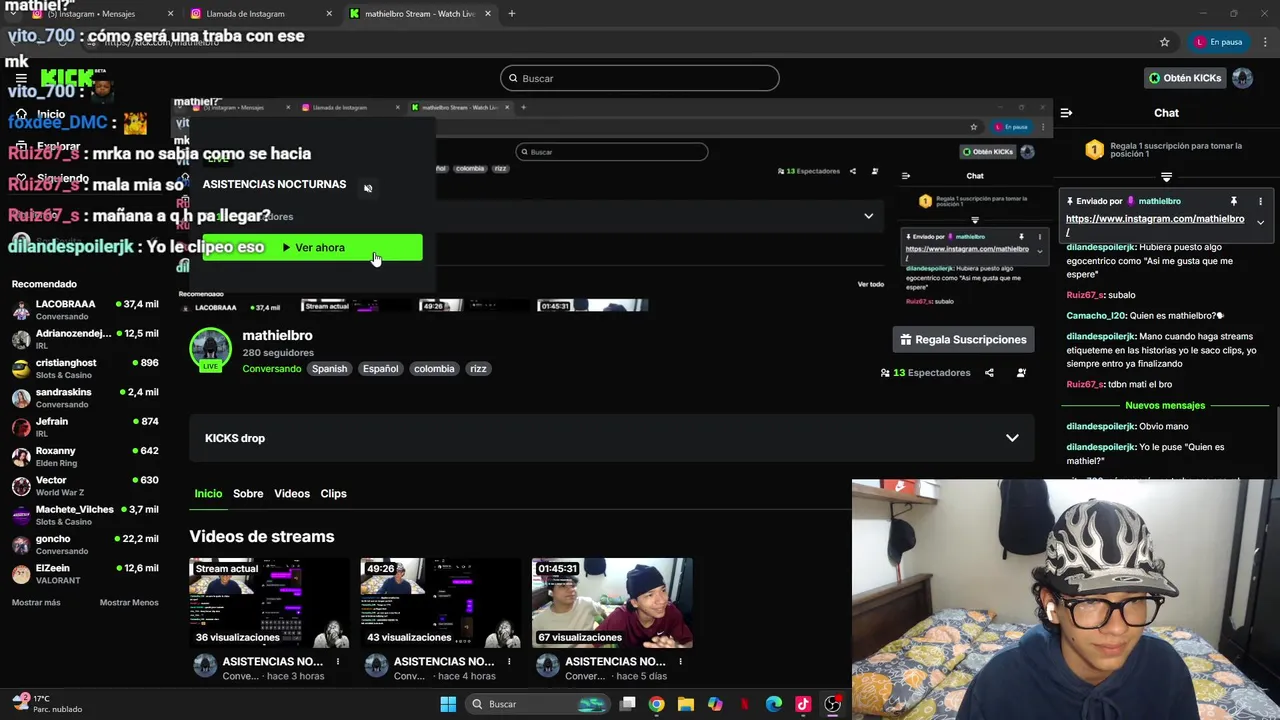The image size is (1280, 720).
Task: Open the profile avatar at top right
Action: pyautogui.click(x=1242, y=78)
